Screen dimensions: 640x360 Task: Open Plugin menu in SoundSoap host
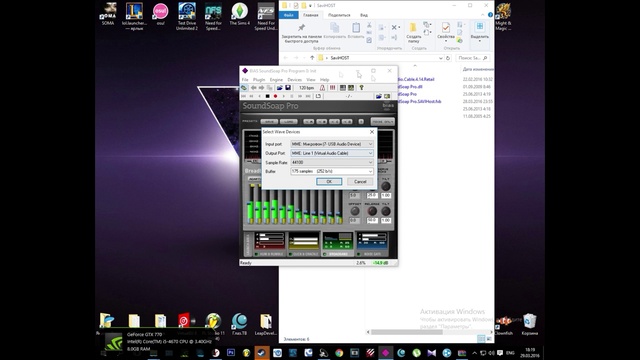pos(259,80)
